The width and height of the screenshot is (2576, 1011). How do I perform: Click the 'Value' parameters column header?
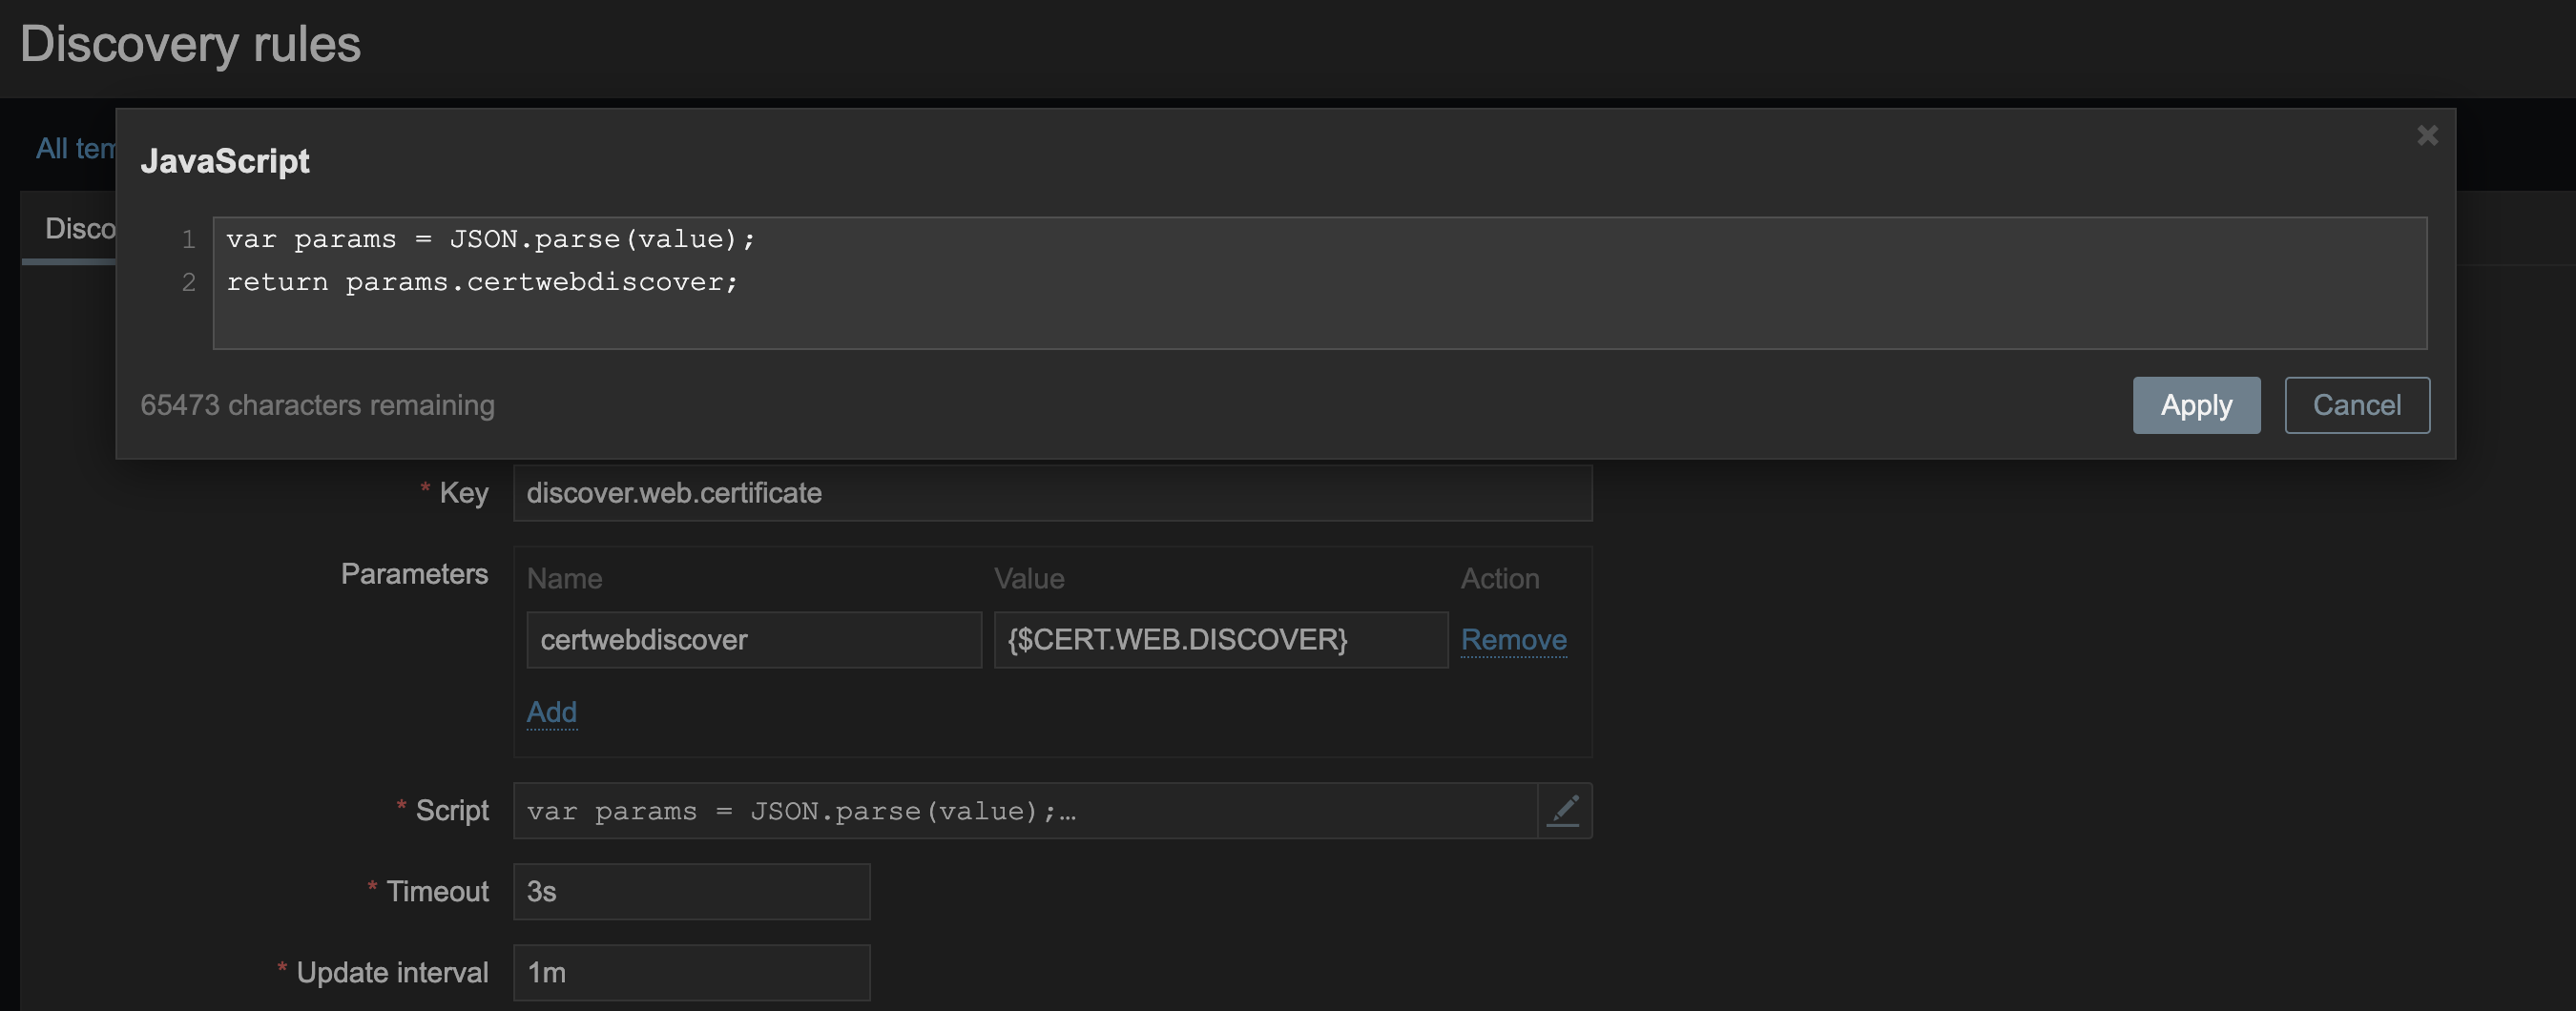point(1029,579)
